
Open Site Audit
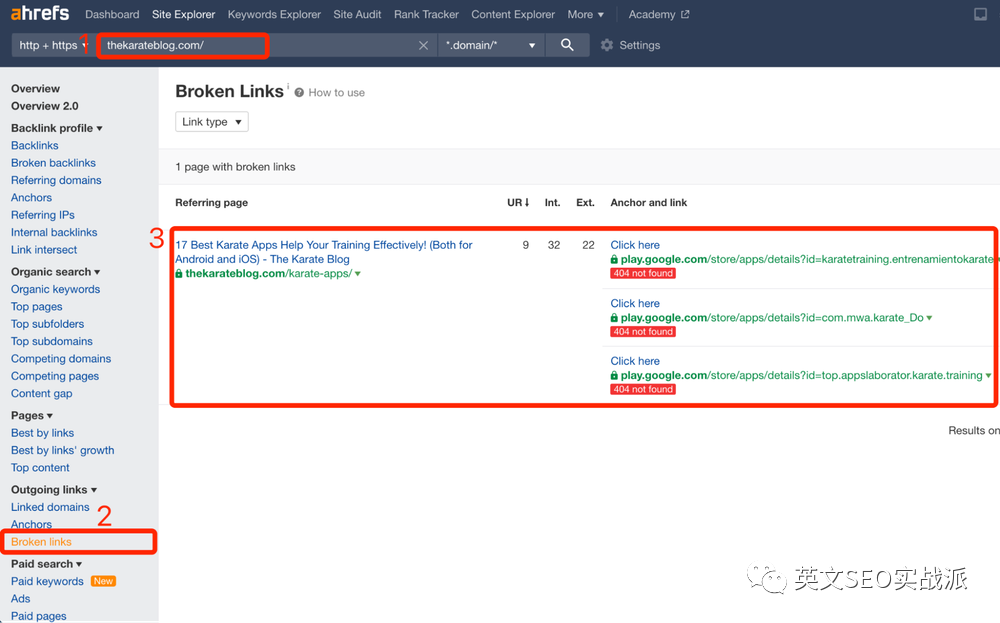tap(357, 14)
